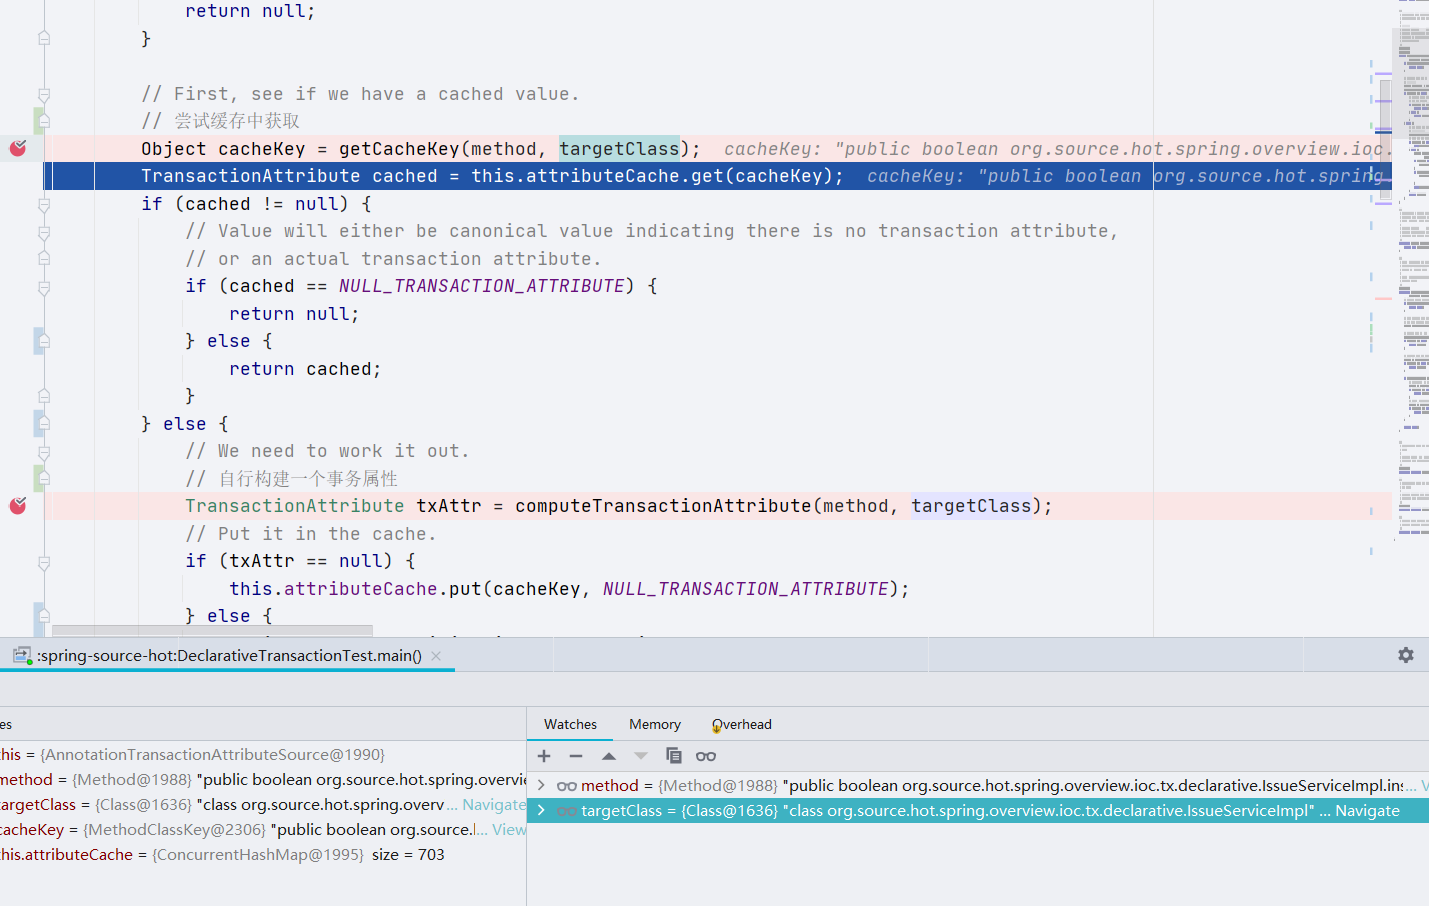Click Navigate link for targetClass variable
Screen dimensions: 1429x906
pyautogui.click(x=493, y=805)
